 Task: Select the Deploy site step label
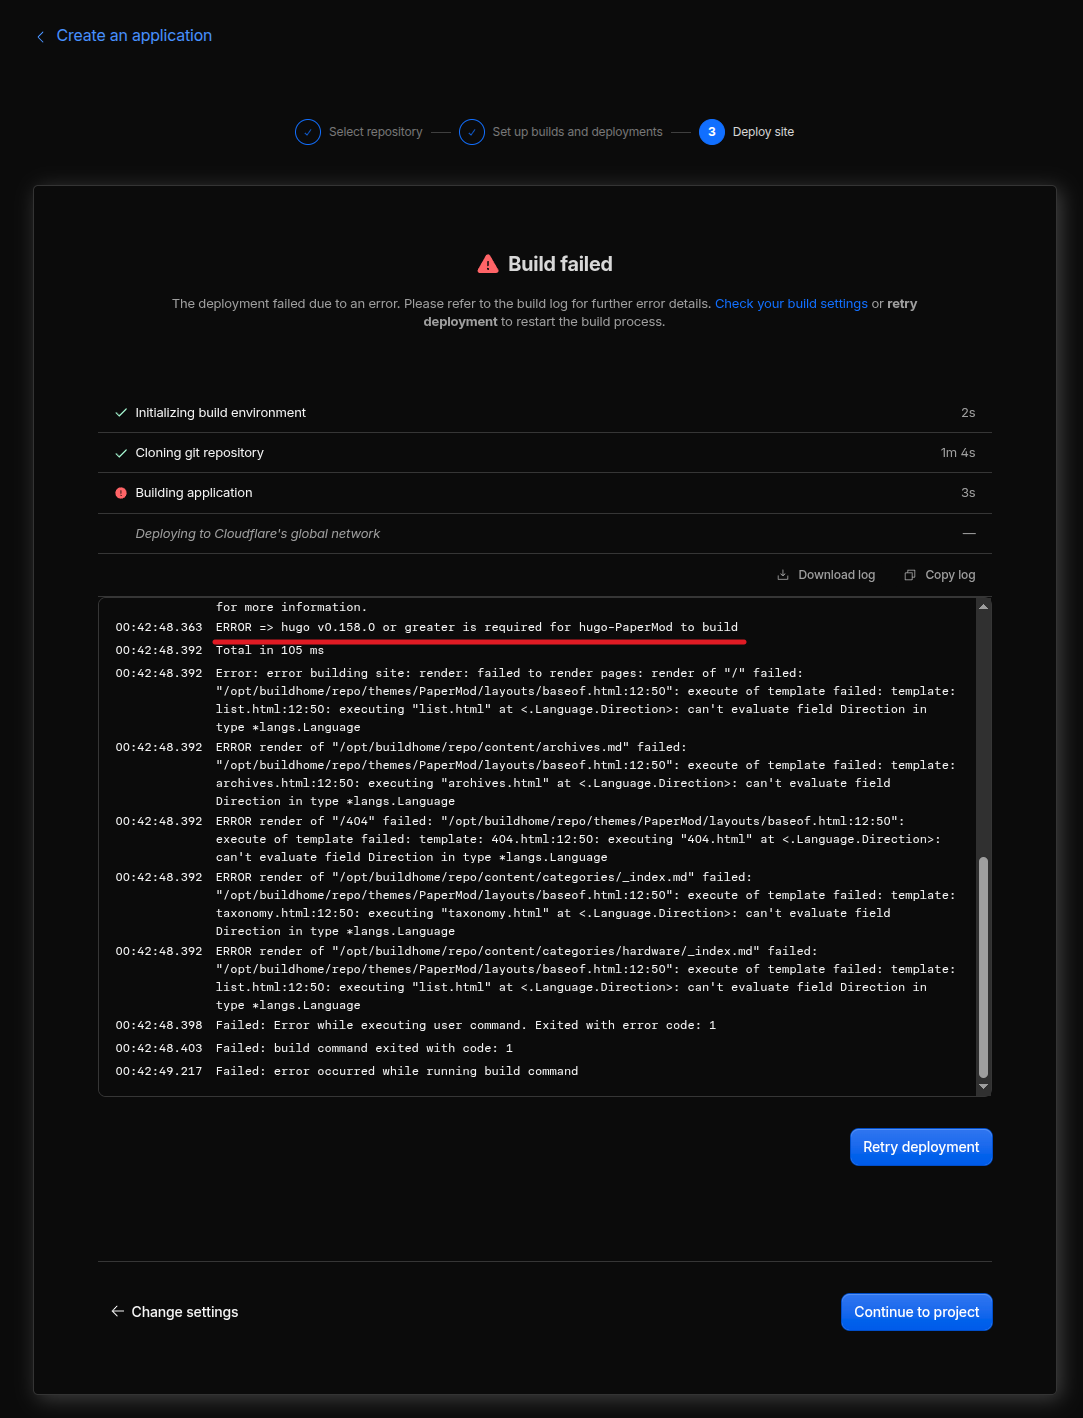pos(764,132)
